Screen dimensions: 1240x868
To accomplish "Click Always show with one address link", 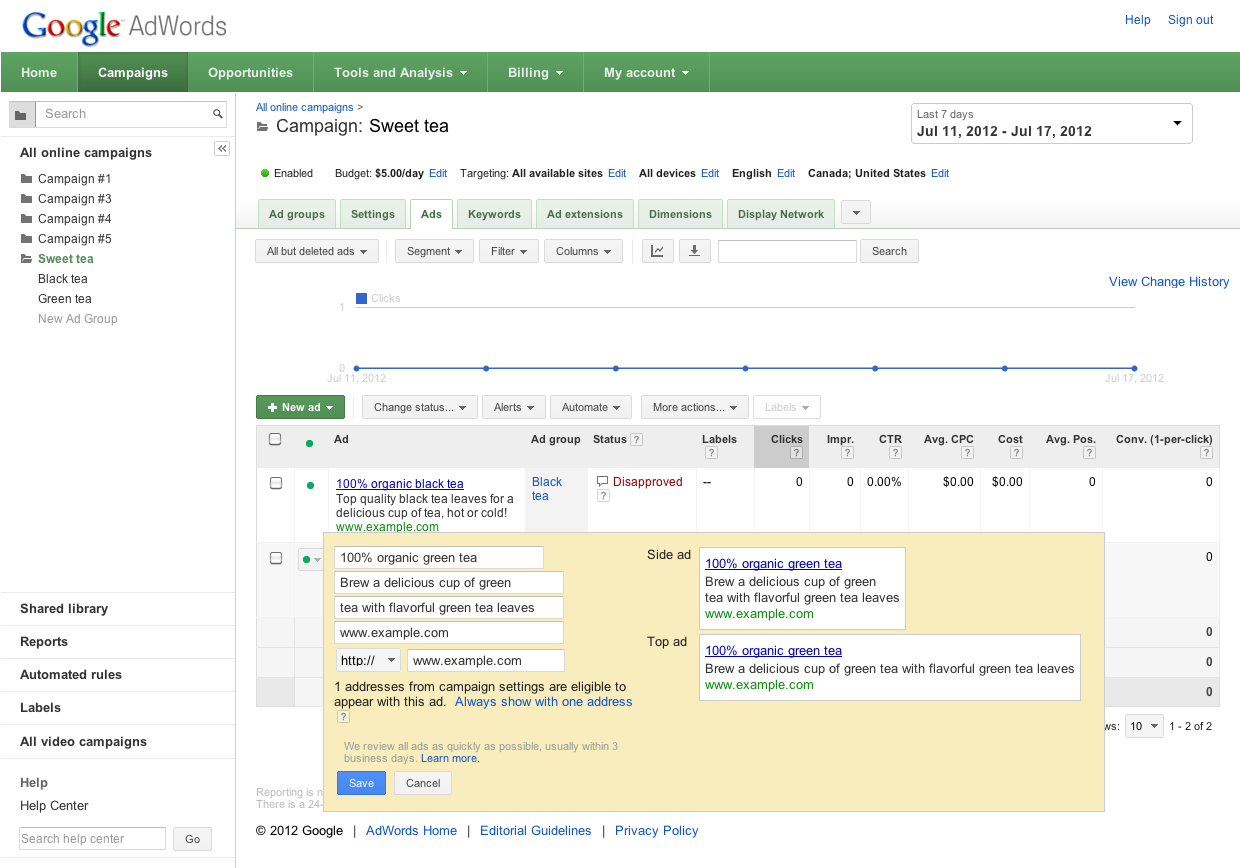I will point(544,702).
